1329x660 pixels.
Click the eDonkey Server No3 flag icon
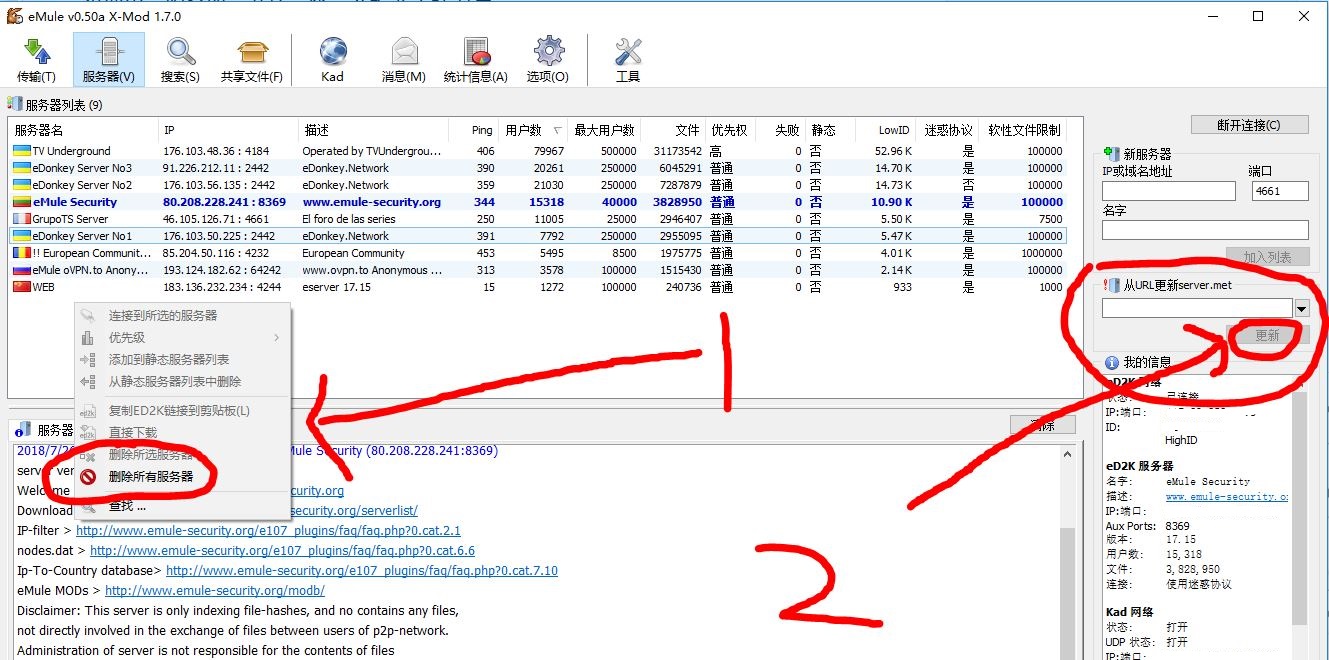point(21,168)
